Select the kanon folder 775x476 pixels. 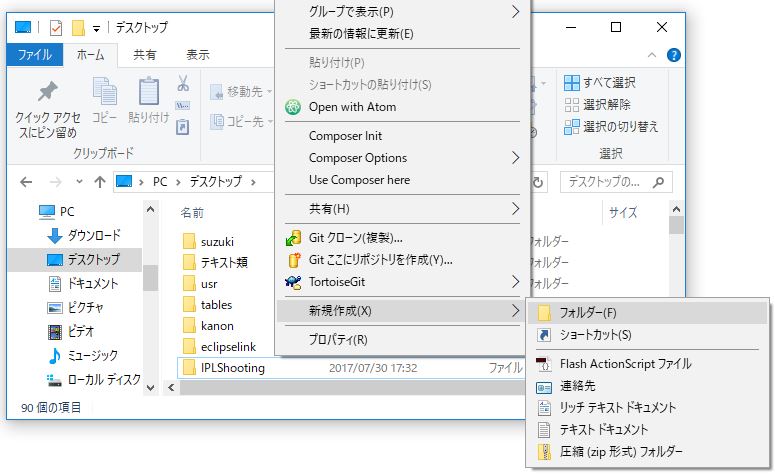tap(208, 326)
